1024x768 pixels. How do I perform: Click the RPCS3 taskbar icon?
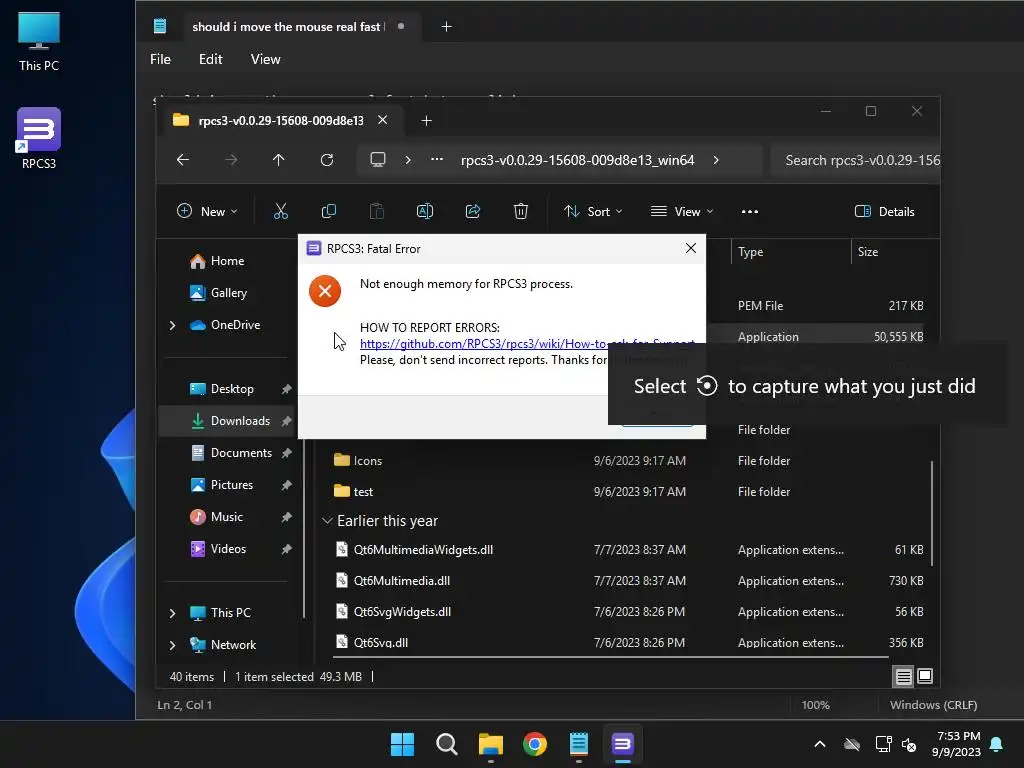click(622, 744)
